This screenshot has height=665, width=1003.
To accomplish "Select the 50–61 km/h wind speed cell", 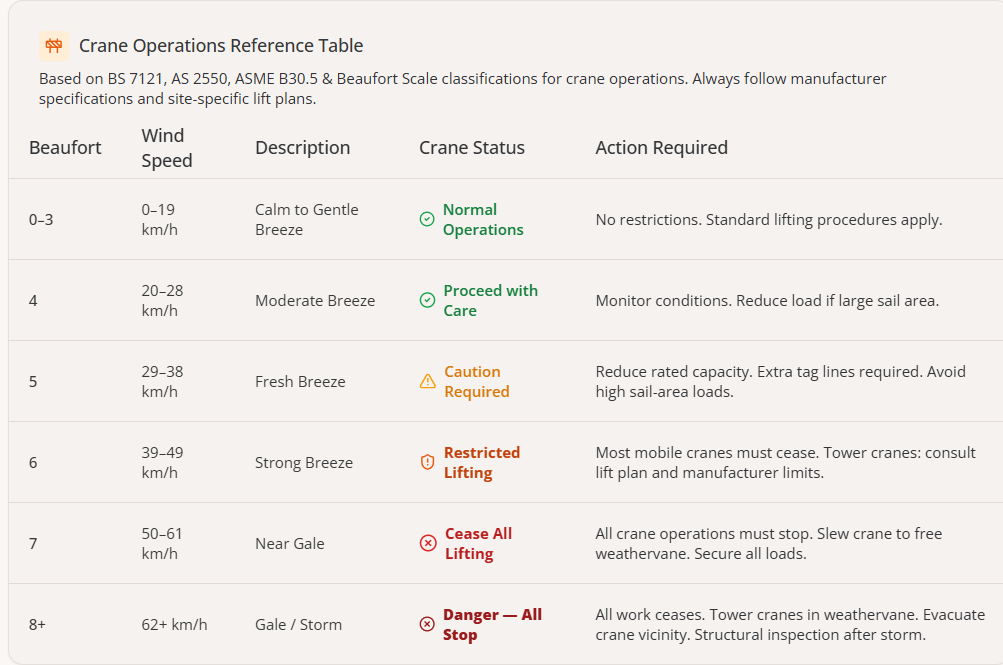I will point(162,544).
